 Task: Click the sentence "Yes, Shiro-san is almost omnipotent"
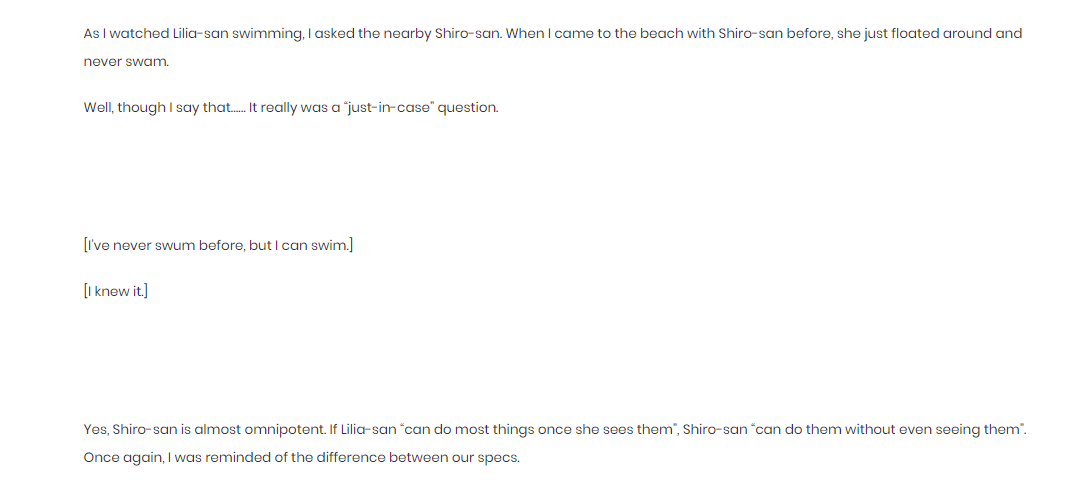(205, 429)
